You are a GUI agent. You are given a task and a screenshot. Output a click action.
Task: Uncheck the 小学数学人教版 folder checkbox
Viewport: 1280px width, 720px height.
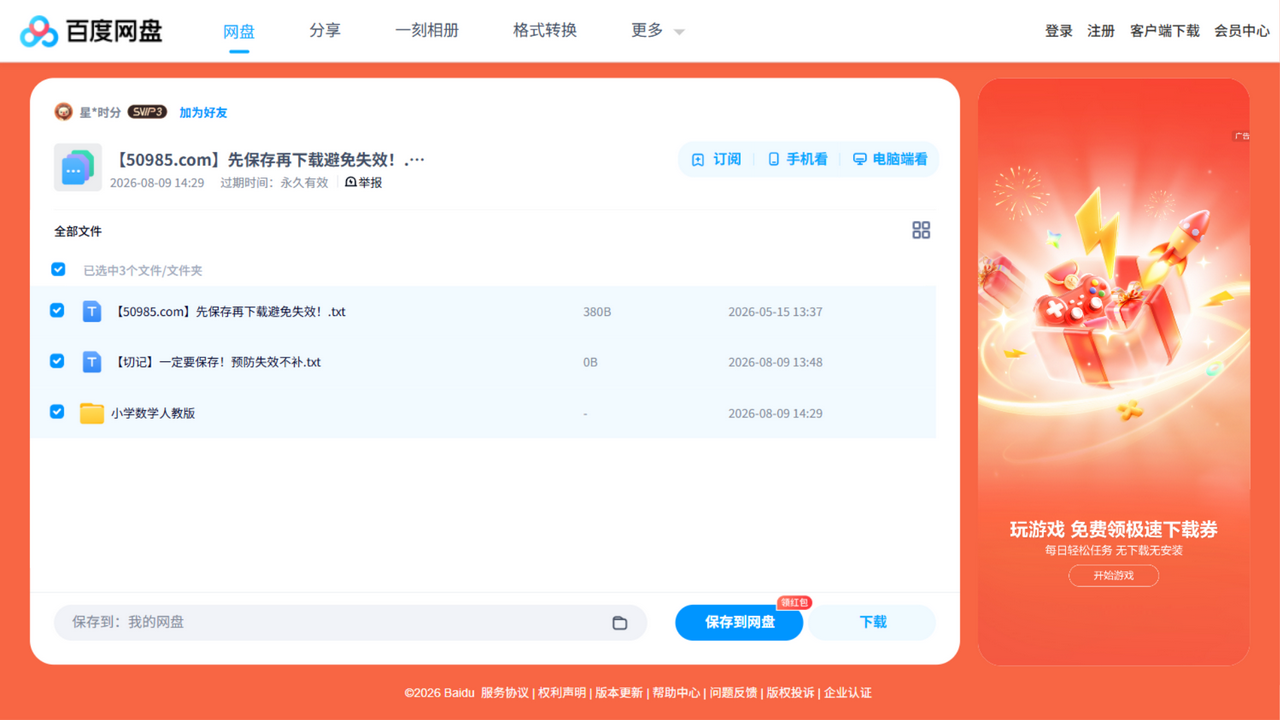pyautogui.click(x=57, y=411)
